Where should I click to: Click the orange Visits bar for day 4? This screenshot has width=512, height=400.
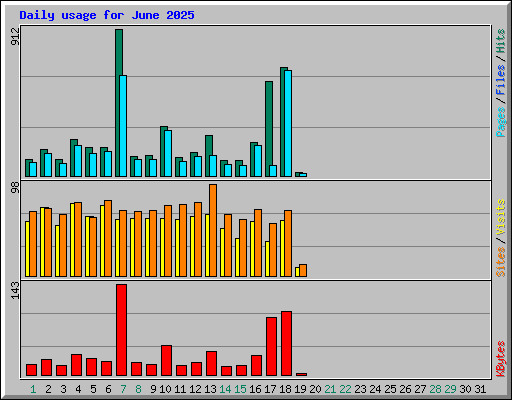pyautogui.click(x=78, y=239)
